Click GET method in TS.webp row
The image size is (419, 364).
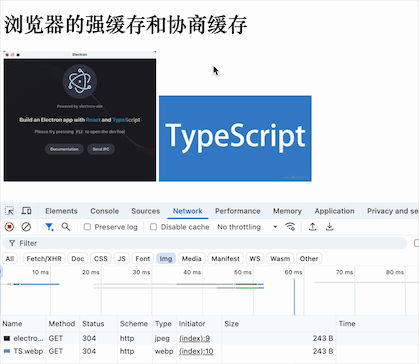pos(56,351)
